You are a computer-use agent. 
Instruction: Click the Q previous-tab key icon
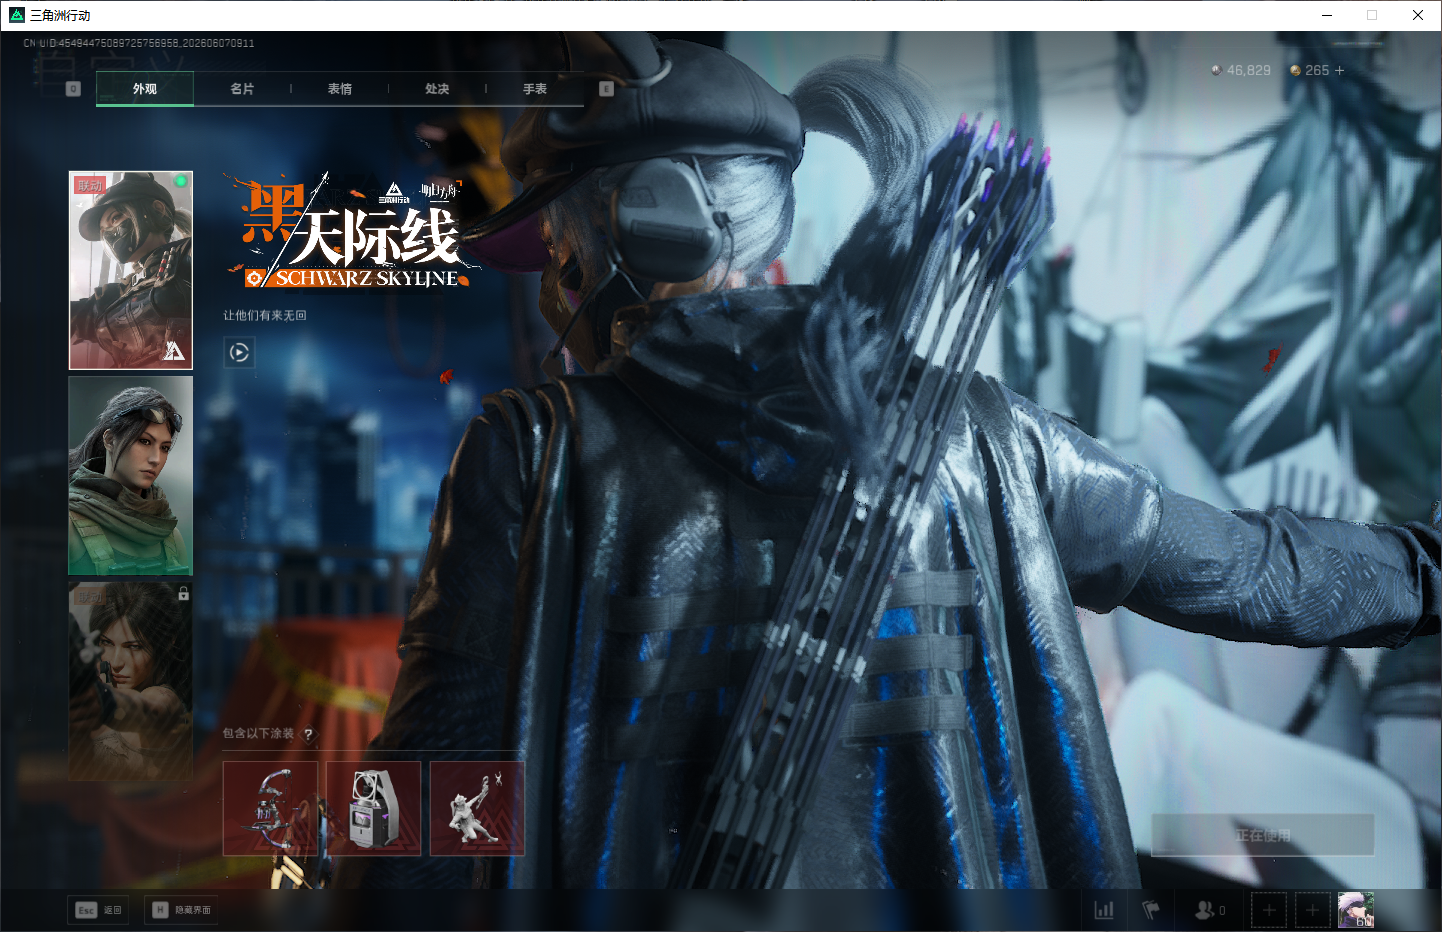(73, 89)
